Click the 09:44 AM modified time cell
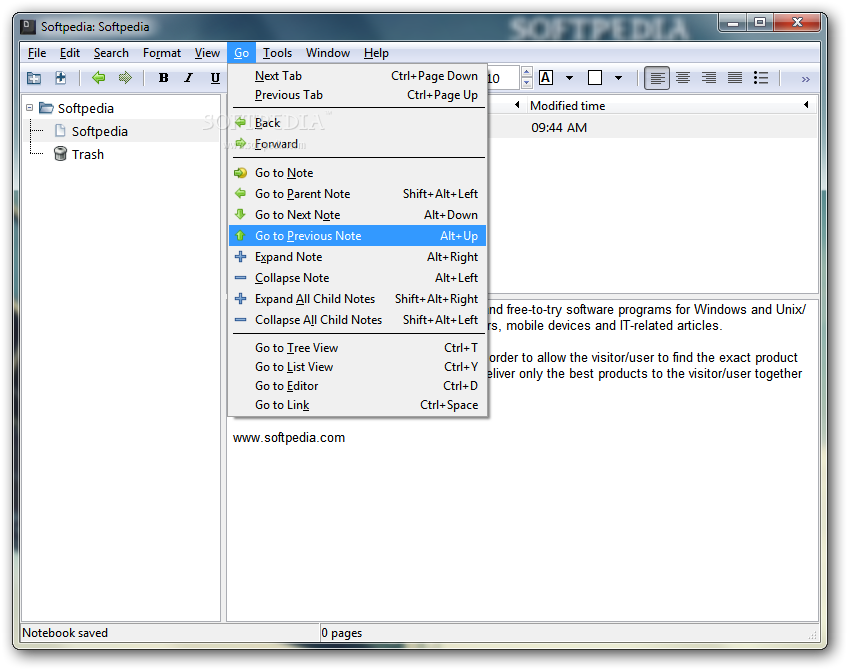848x670 pixels. (x=559, y=128)
